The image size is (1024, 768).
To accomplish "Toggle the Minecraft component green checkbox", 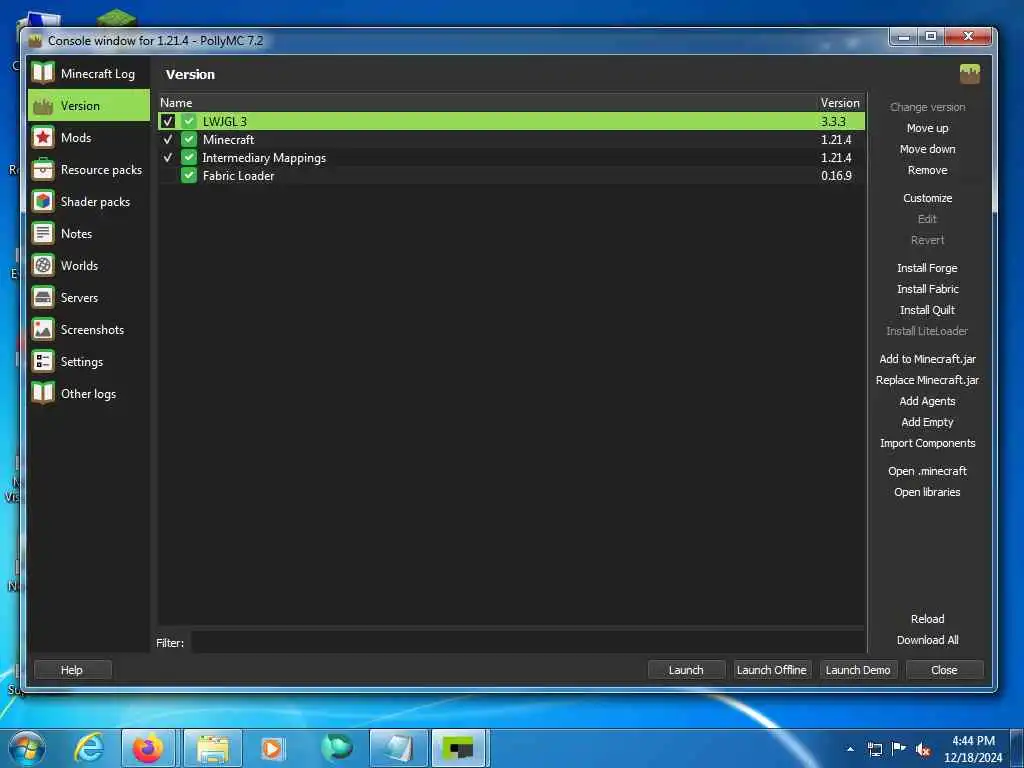I will 189,139.
